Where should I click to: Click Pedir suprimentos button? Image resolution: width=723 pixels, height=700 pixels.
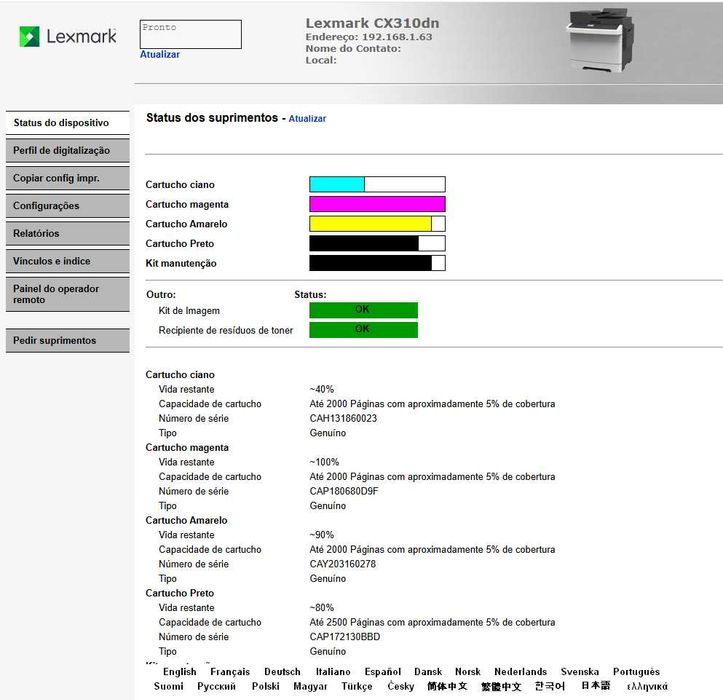tap(68, 340)
